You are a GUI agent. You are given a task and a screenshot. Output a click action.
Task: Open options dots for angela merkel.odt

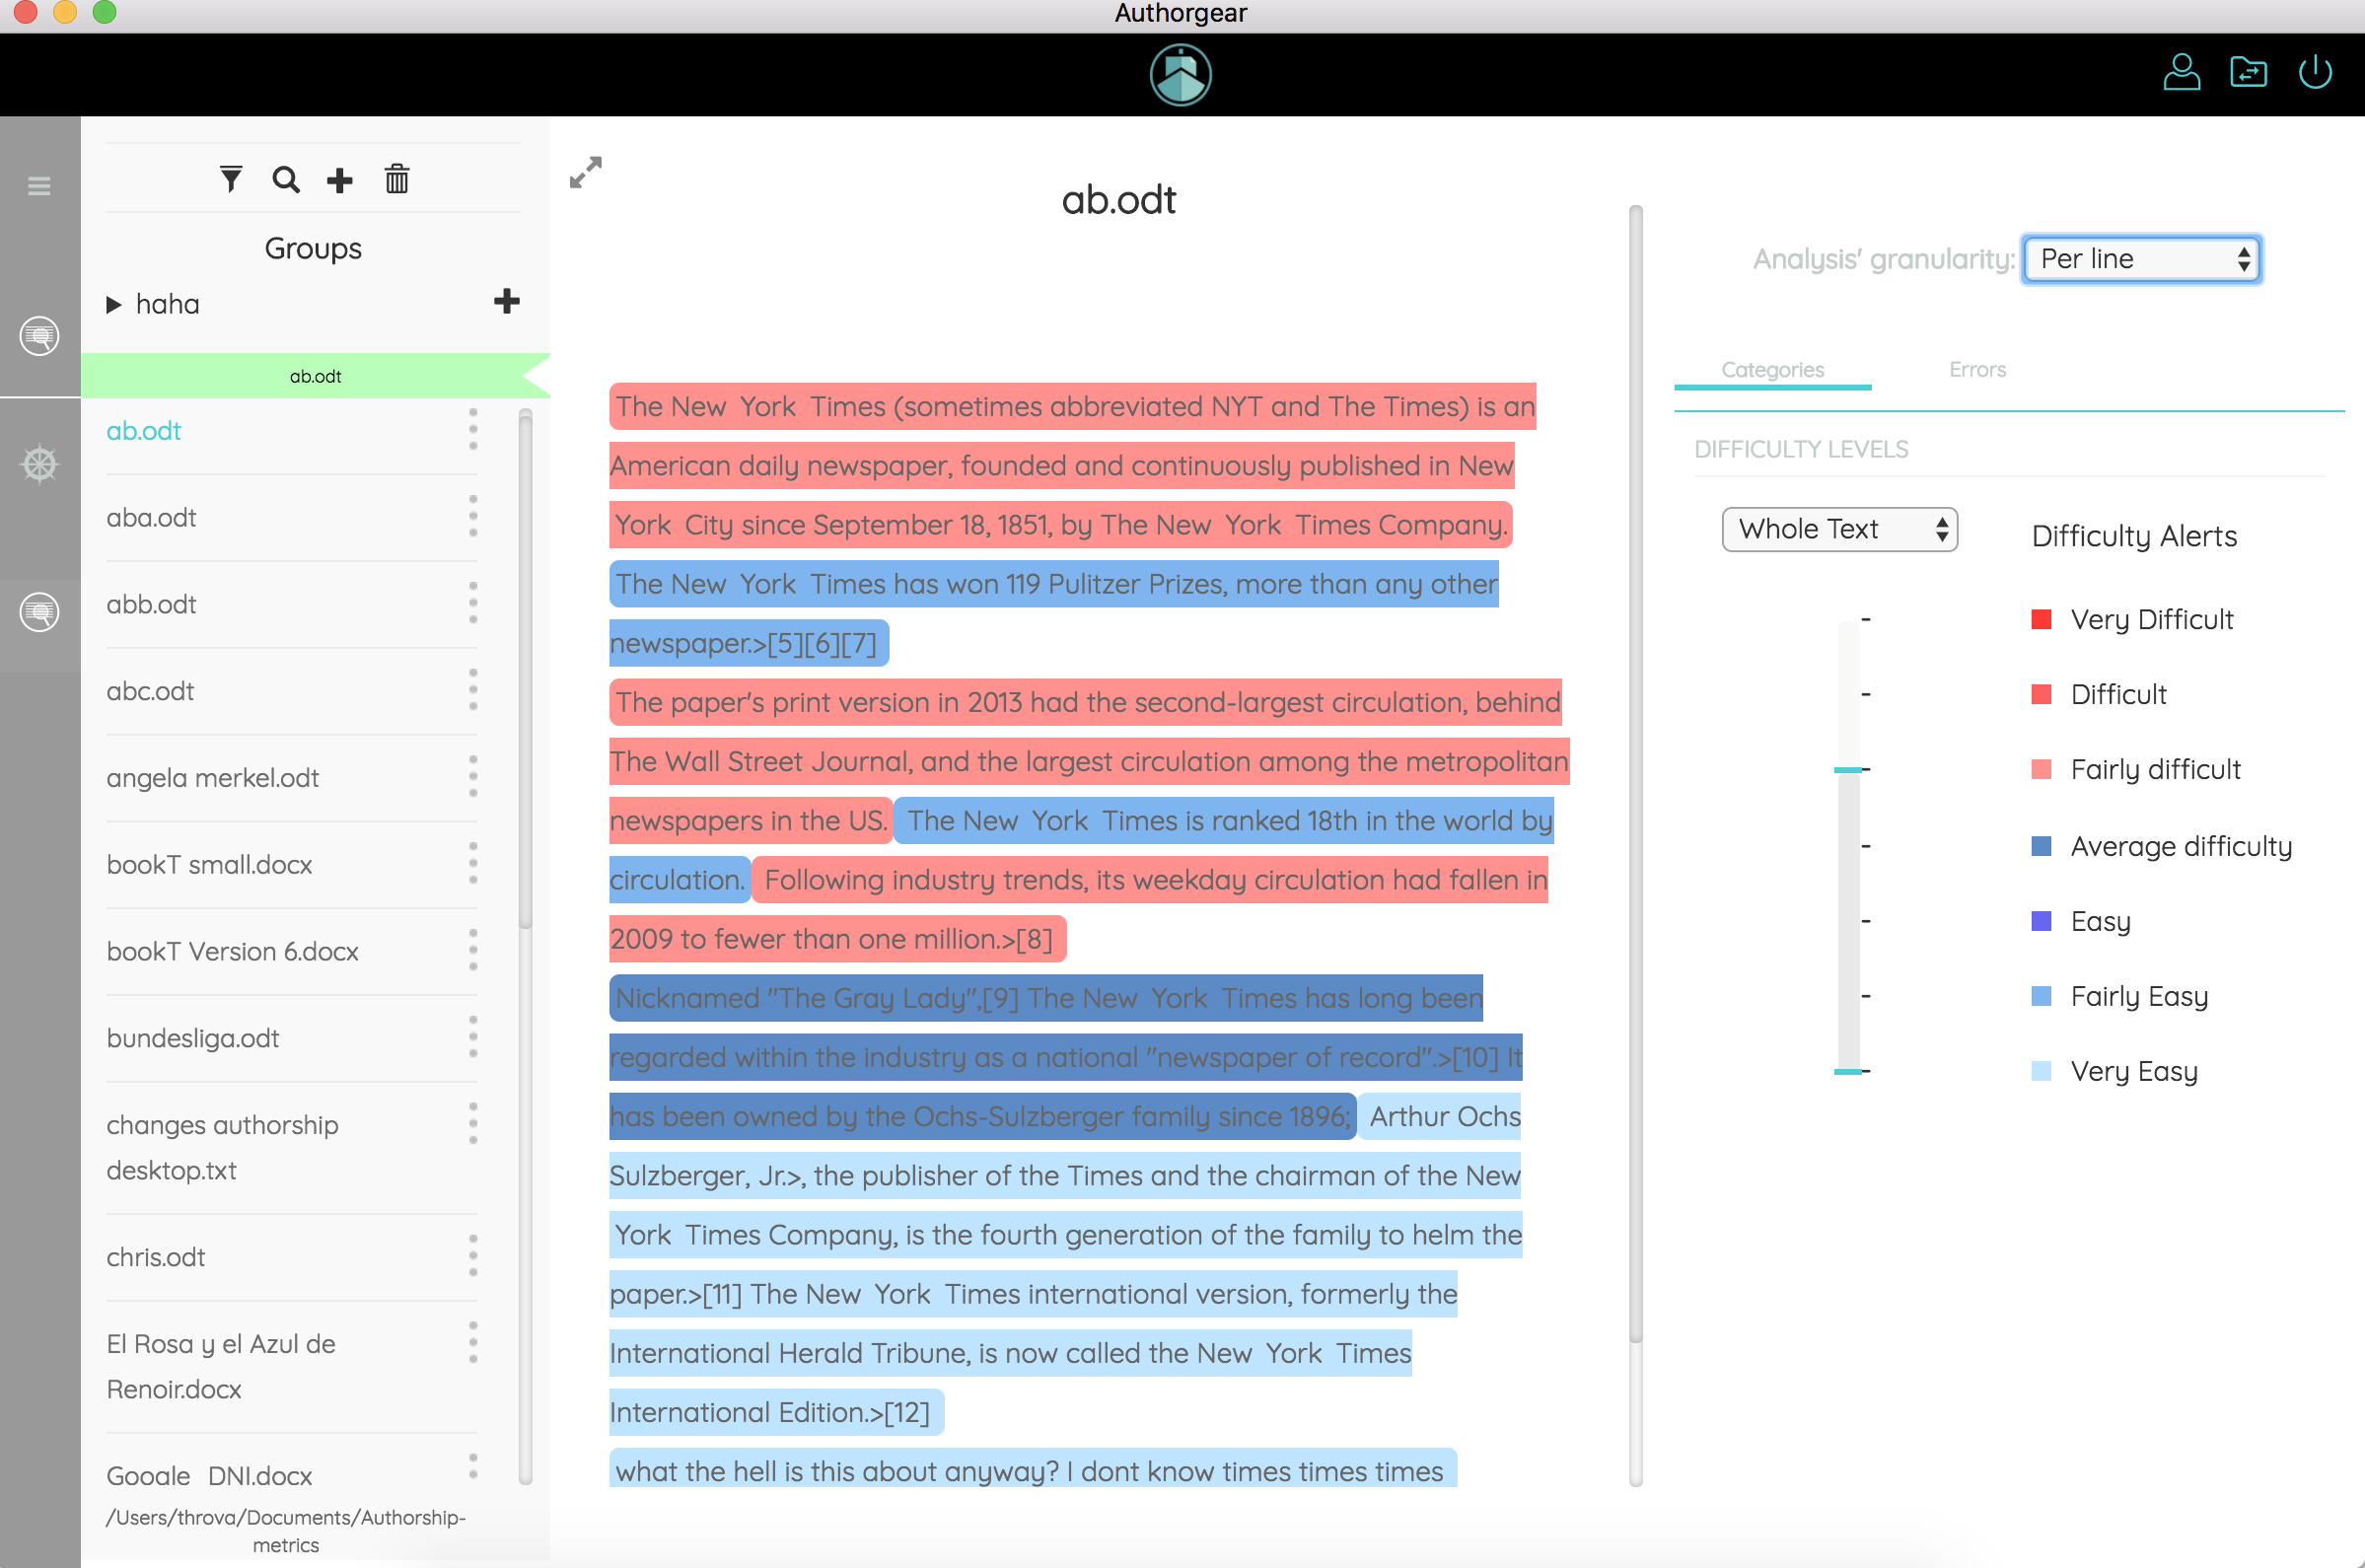473,777
